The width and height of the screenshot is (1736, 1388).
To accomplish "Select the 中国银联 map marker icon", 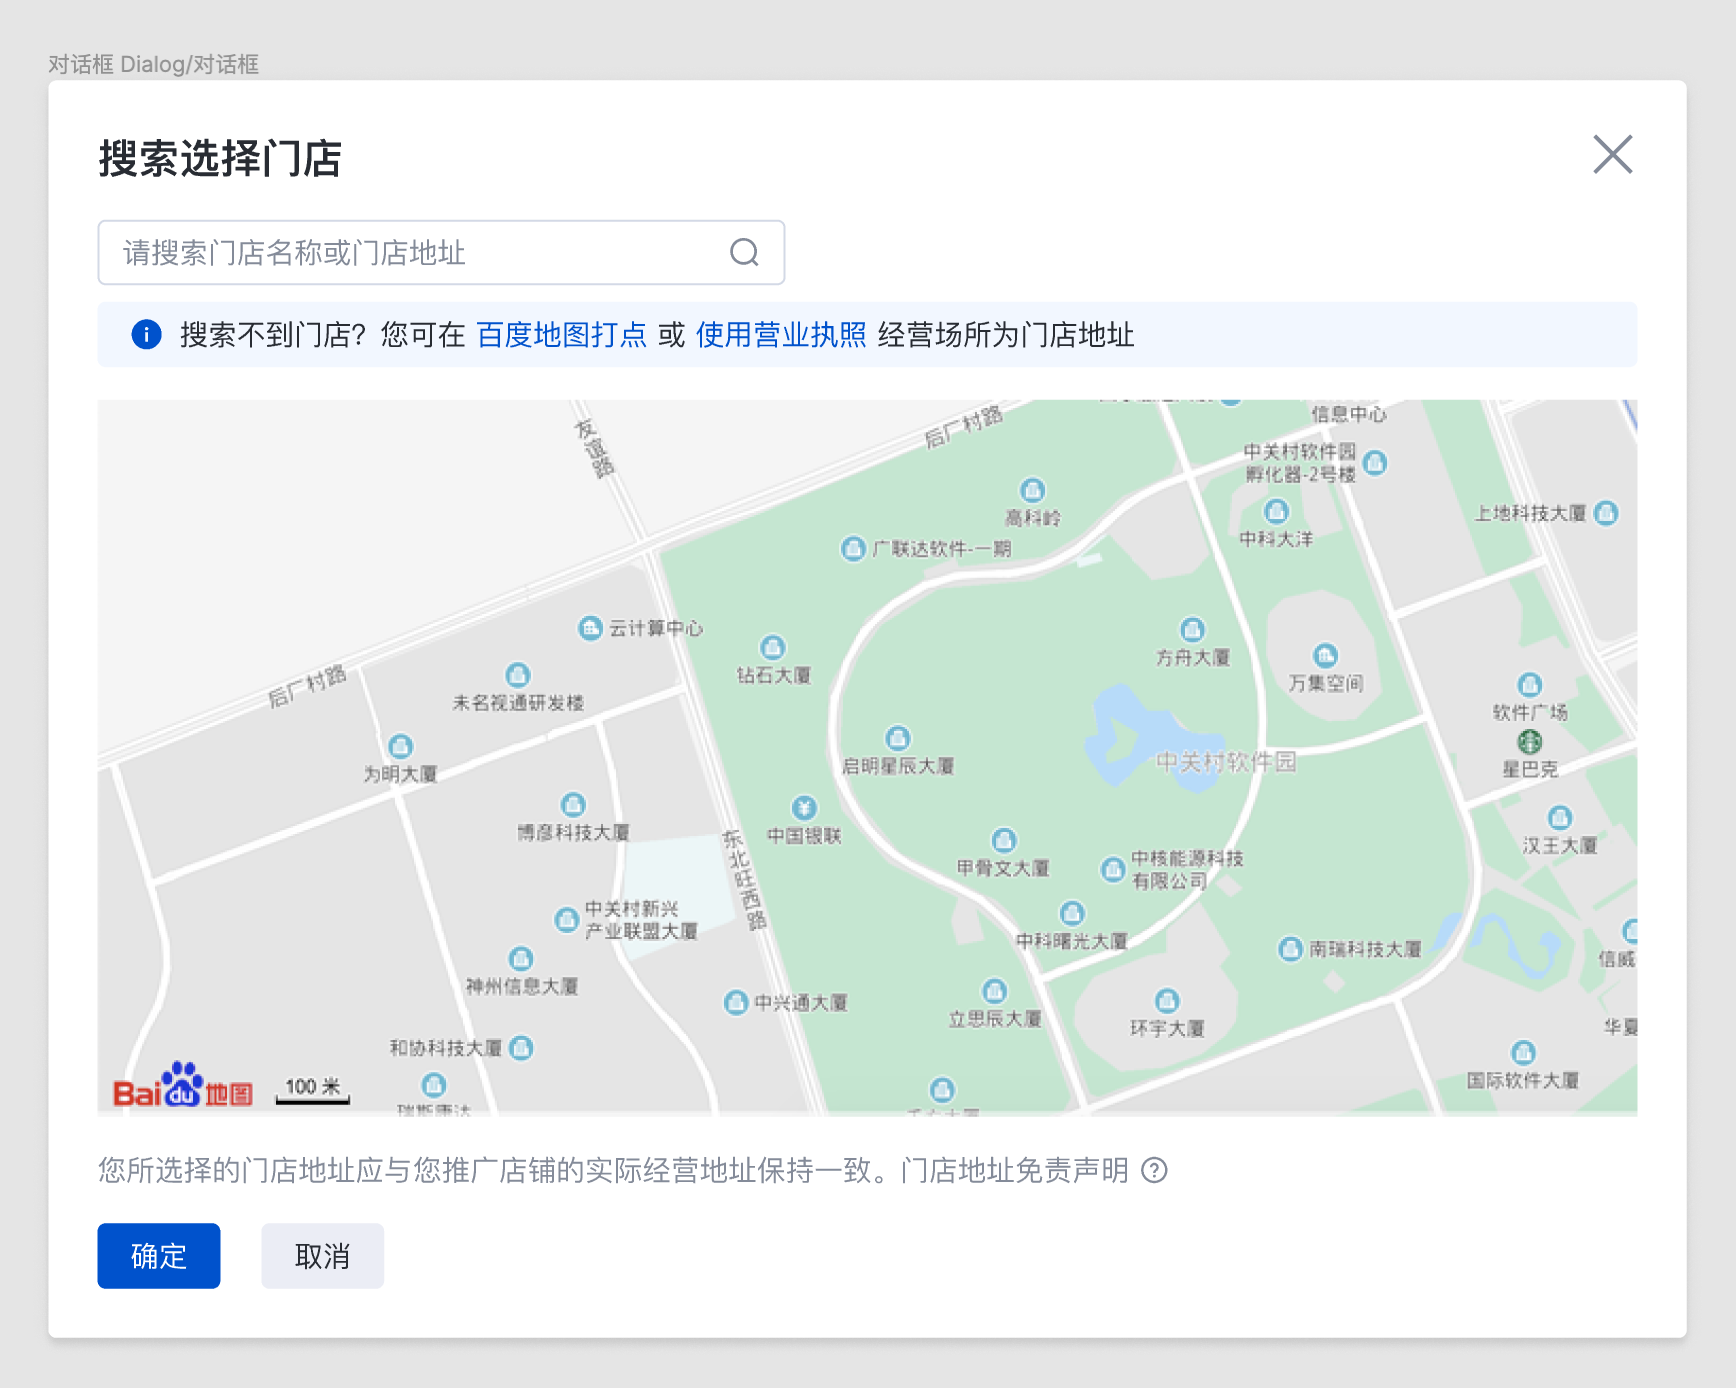I will (804, 807).
